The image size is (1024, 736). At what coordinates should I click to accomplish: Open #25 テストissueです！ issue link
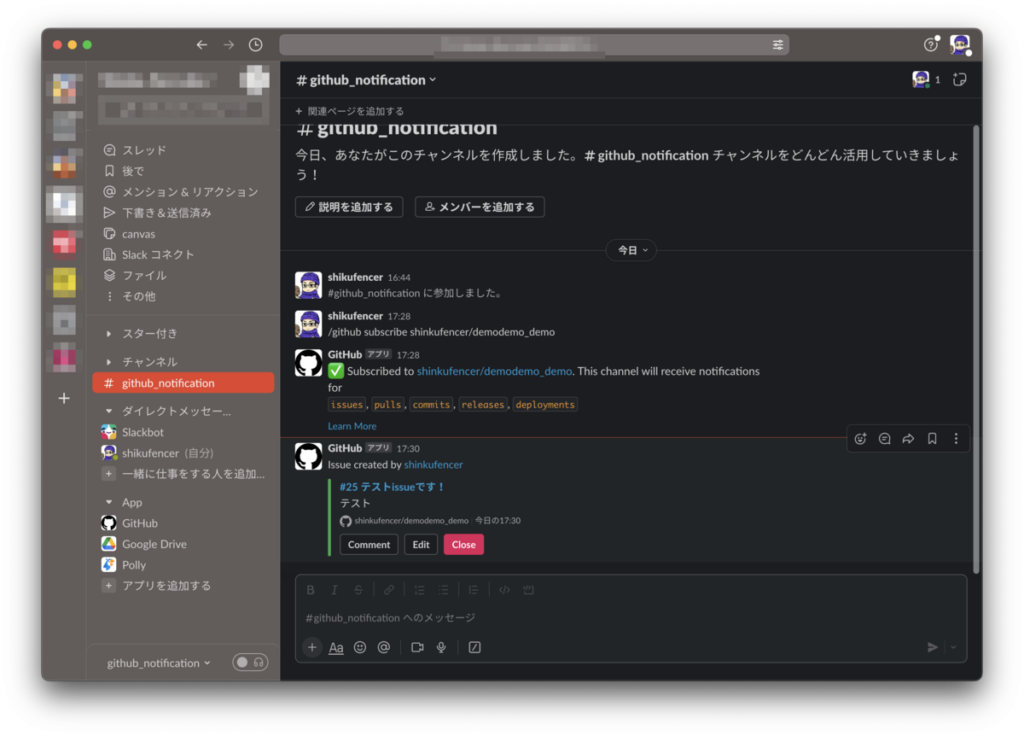[392, 487]
